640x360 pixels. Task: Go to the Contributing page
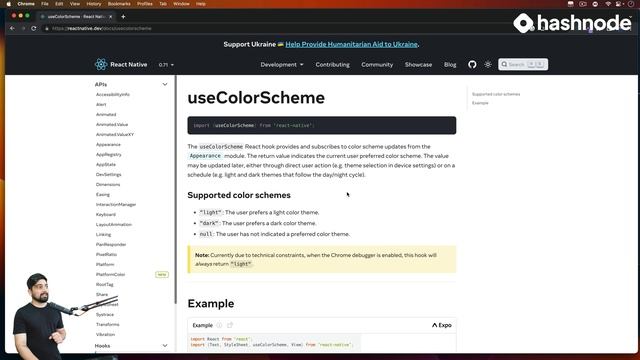[x=333, y=64]
